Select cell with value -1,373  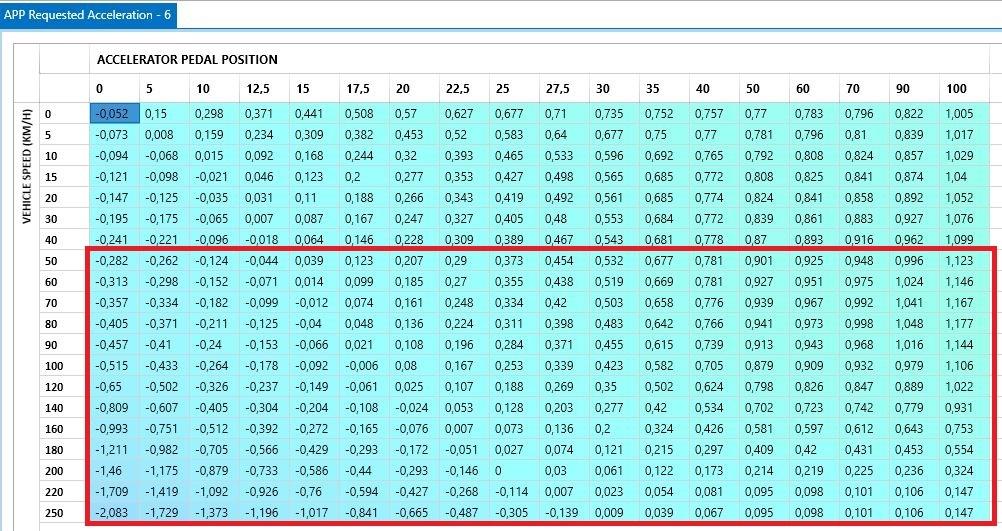coord(214,512)
